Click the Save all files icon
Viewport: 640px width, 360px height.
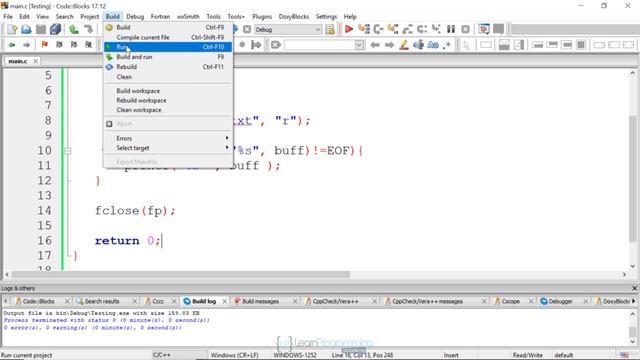click(56, 29)
